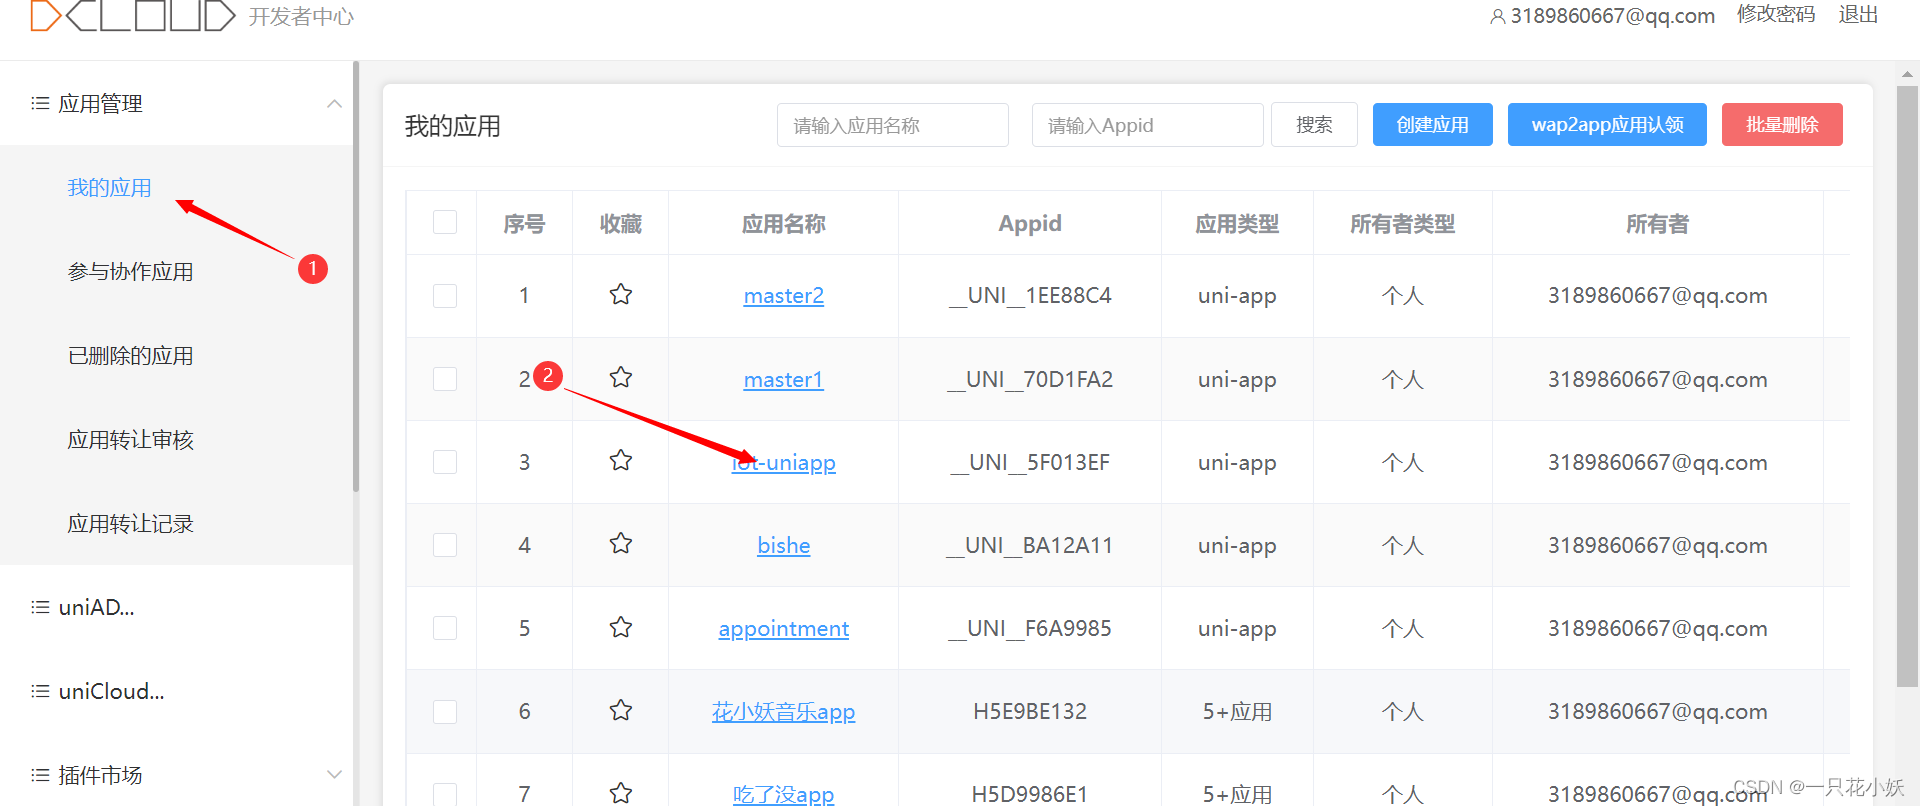Check the 花小妖音乐app row checkbox

tap(445, 712)
